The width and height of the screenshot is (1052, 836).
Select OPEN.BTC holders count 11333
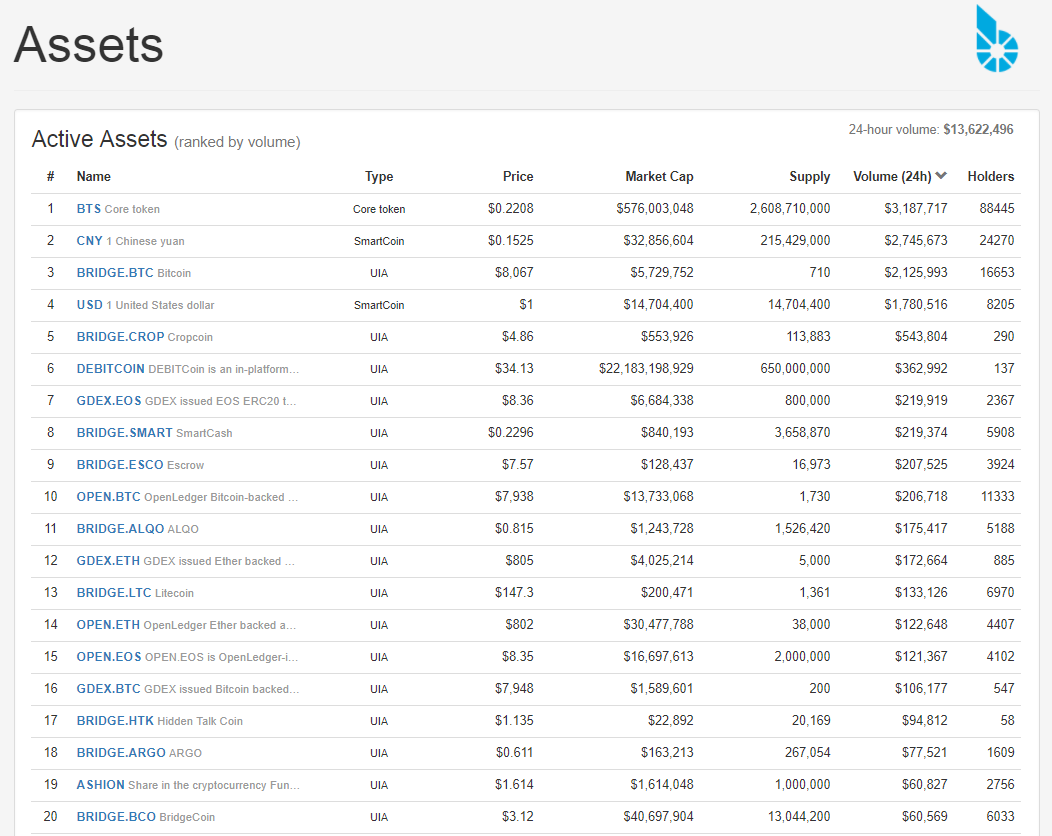[x=997, y=497]
